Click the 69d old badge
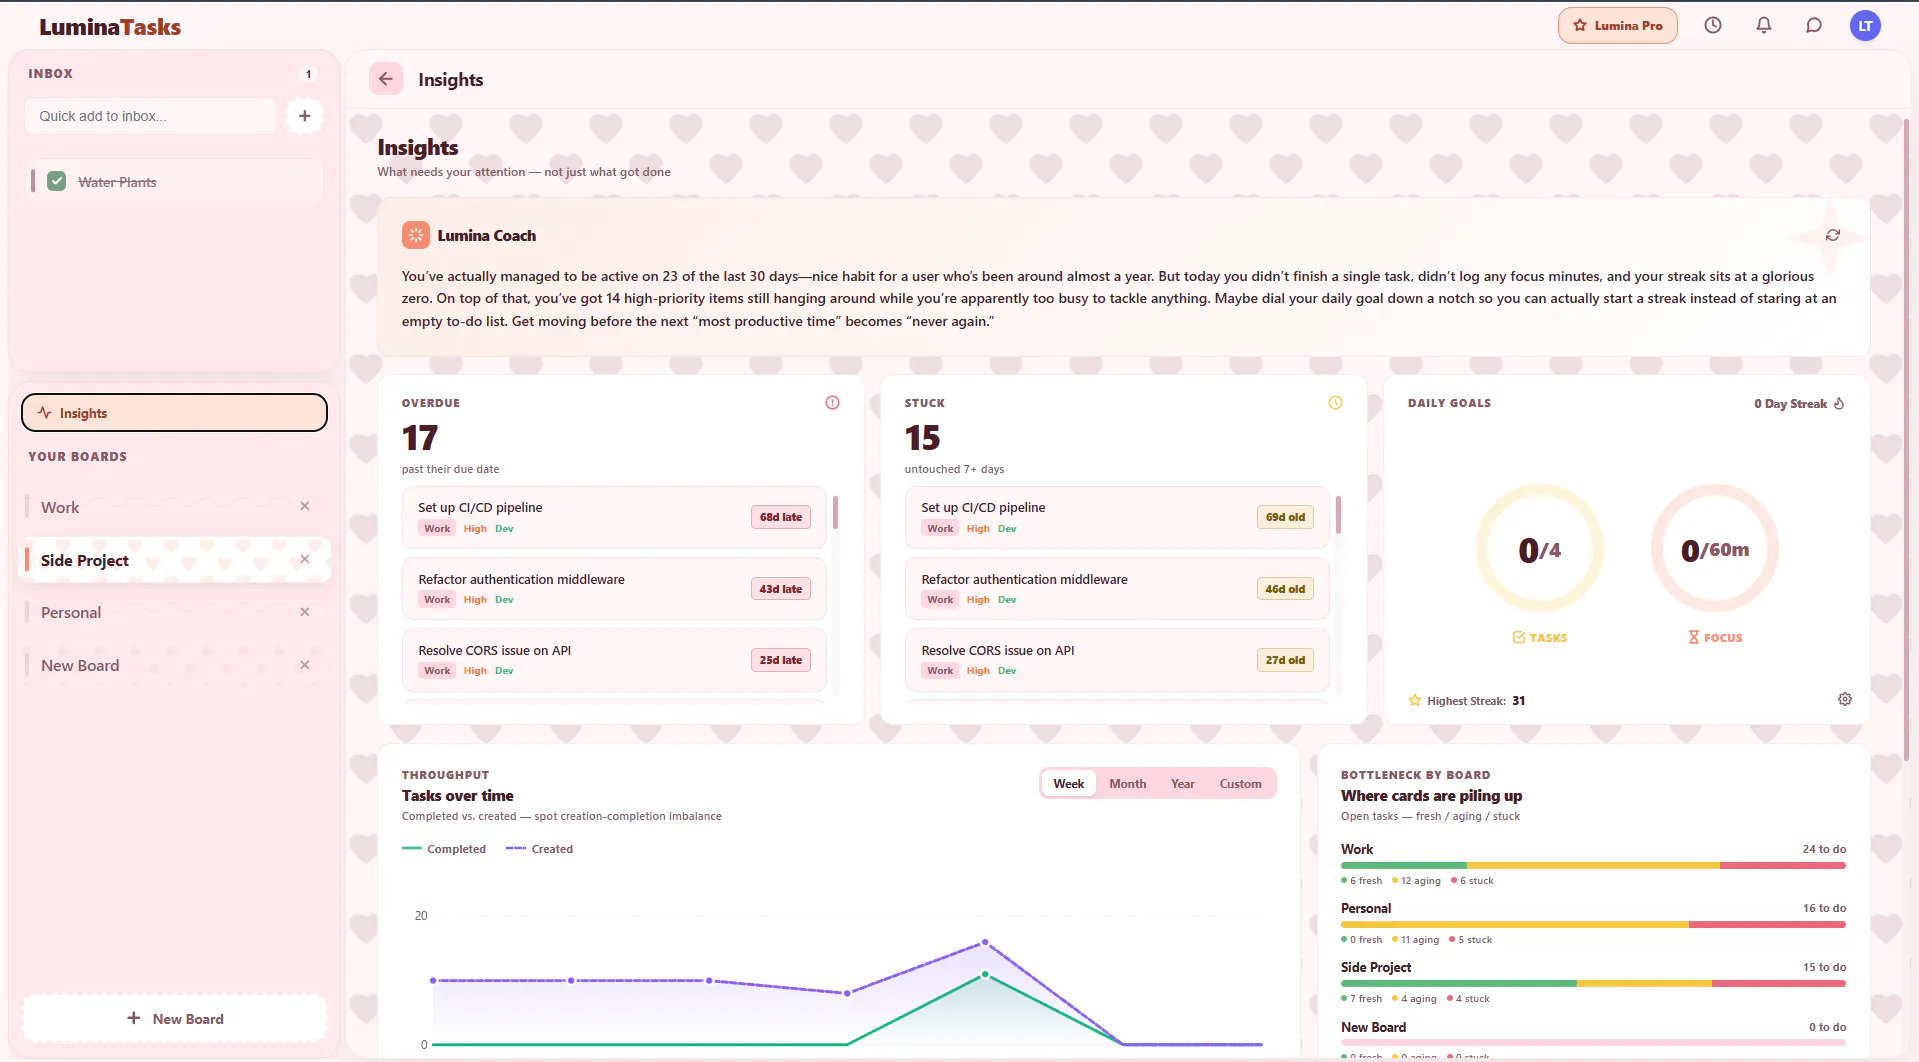Screen dimensions: 1919x1062 tap(1285, 517)
